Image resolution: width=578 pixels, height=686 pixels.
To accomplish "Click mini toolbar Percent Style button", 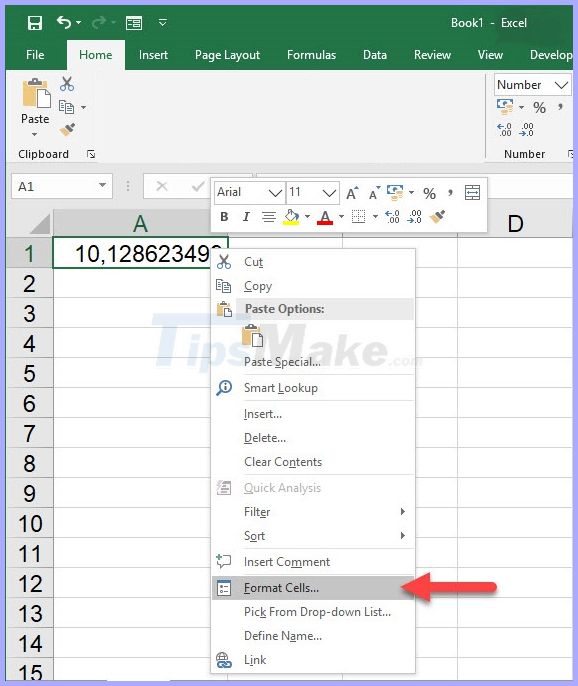I will (x=429, y=194).
